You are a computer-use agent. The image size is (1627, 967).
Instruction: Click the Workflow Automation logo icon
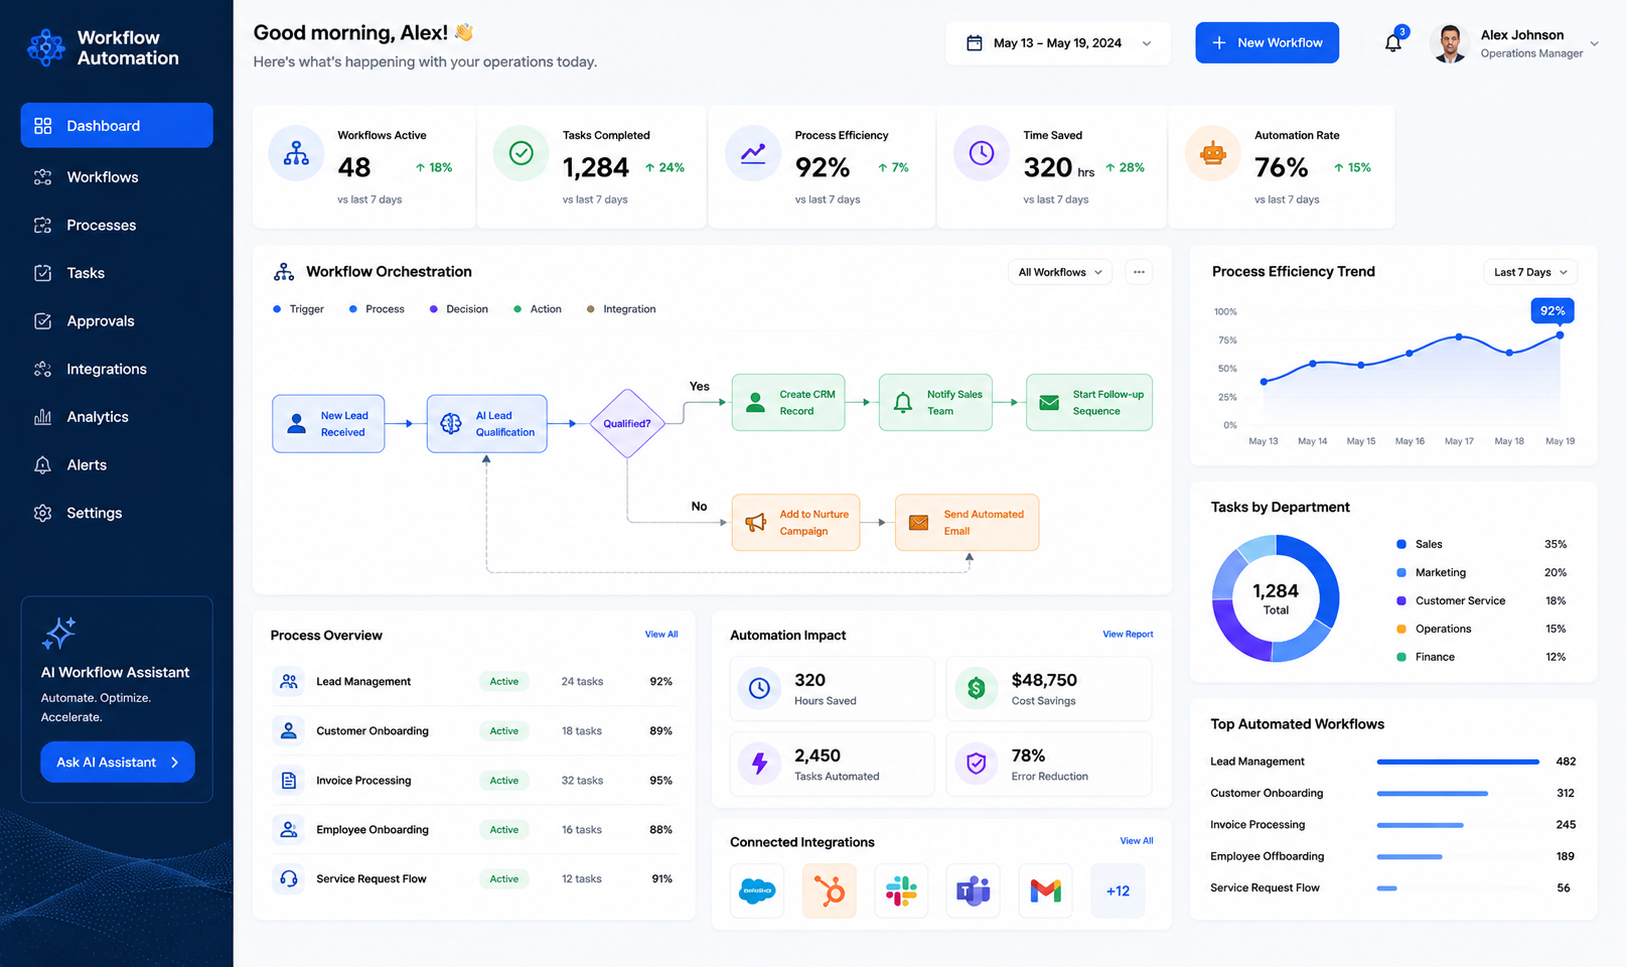(x=46, y=47)
